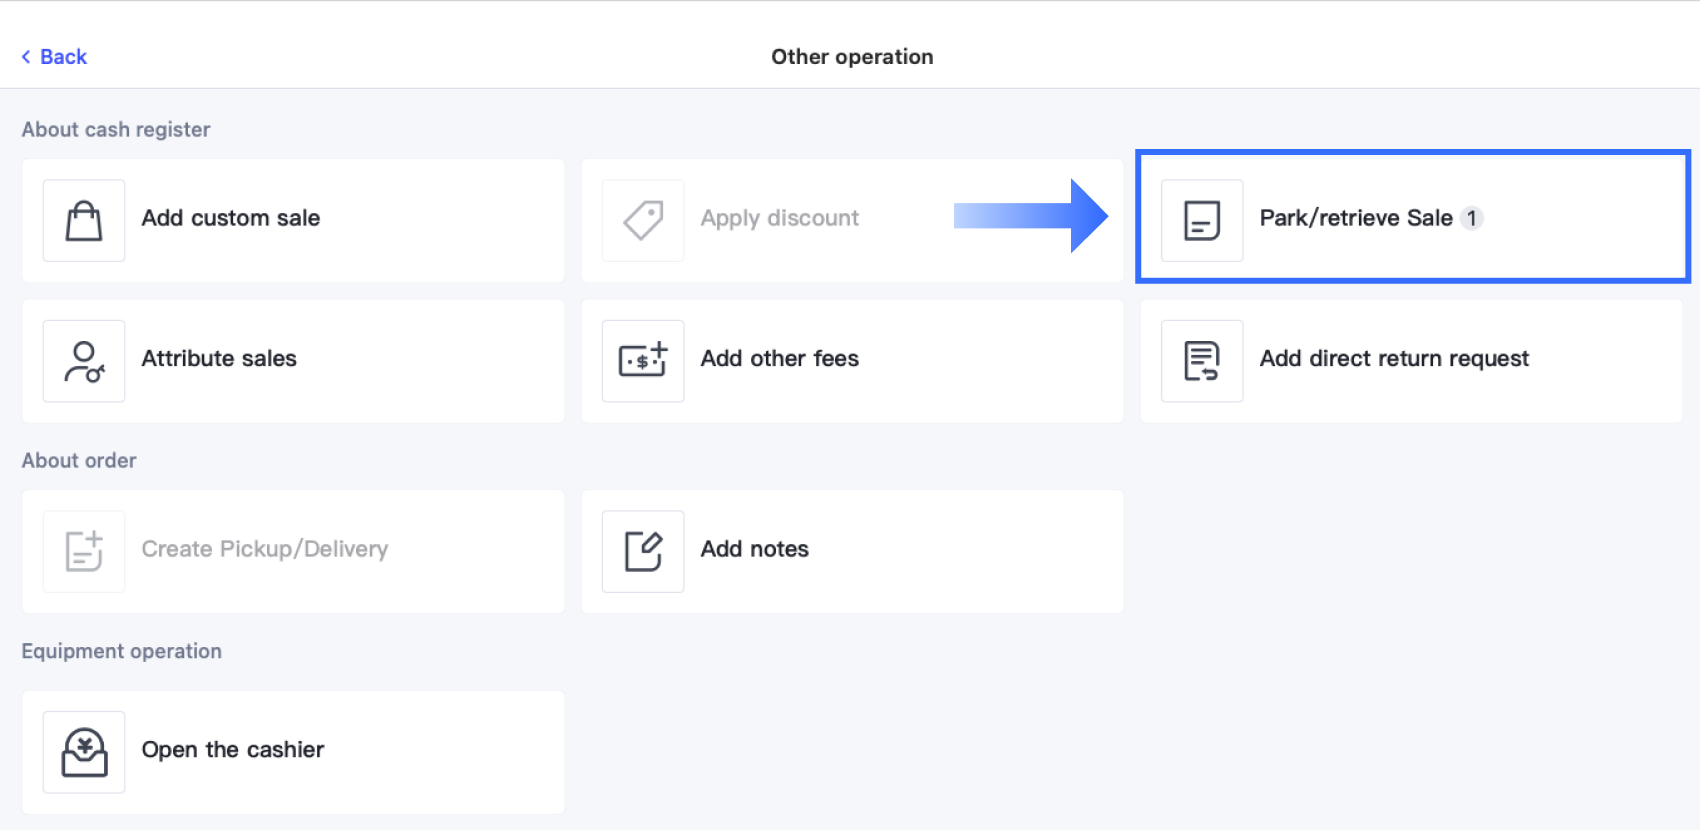Go back using the Back link
1700x830 pixels.
tap(63, 57)
